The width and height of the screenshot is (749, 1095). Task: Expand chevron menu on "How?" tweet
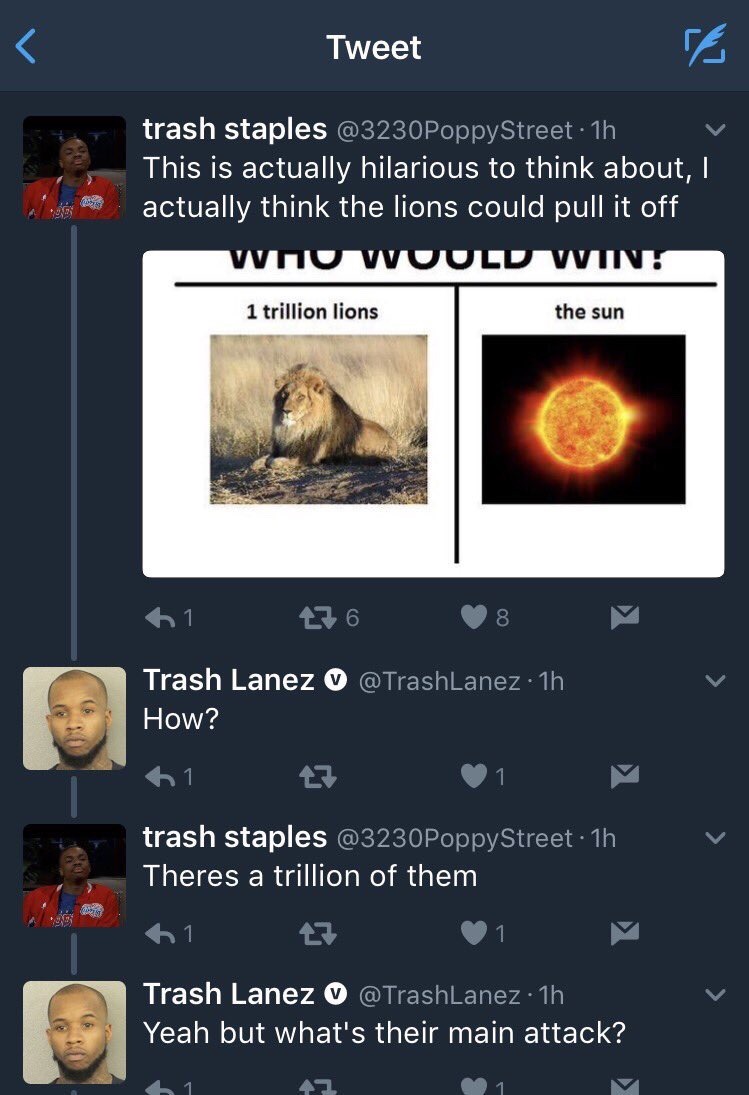click(715, 680)
